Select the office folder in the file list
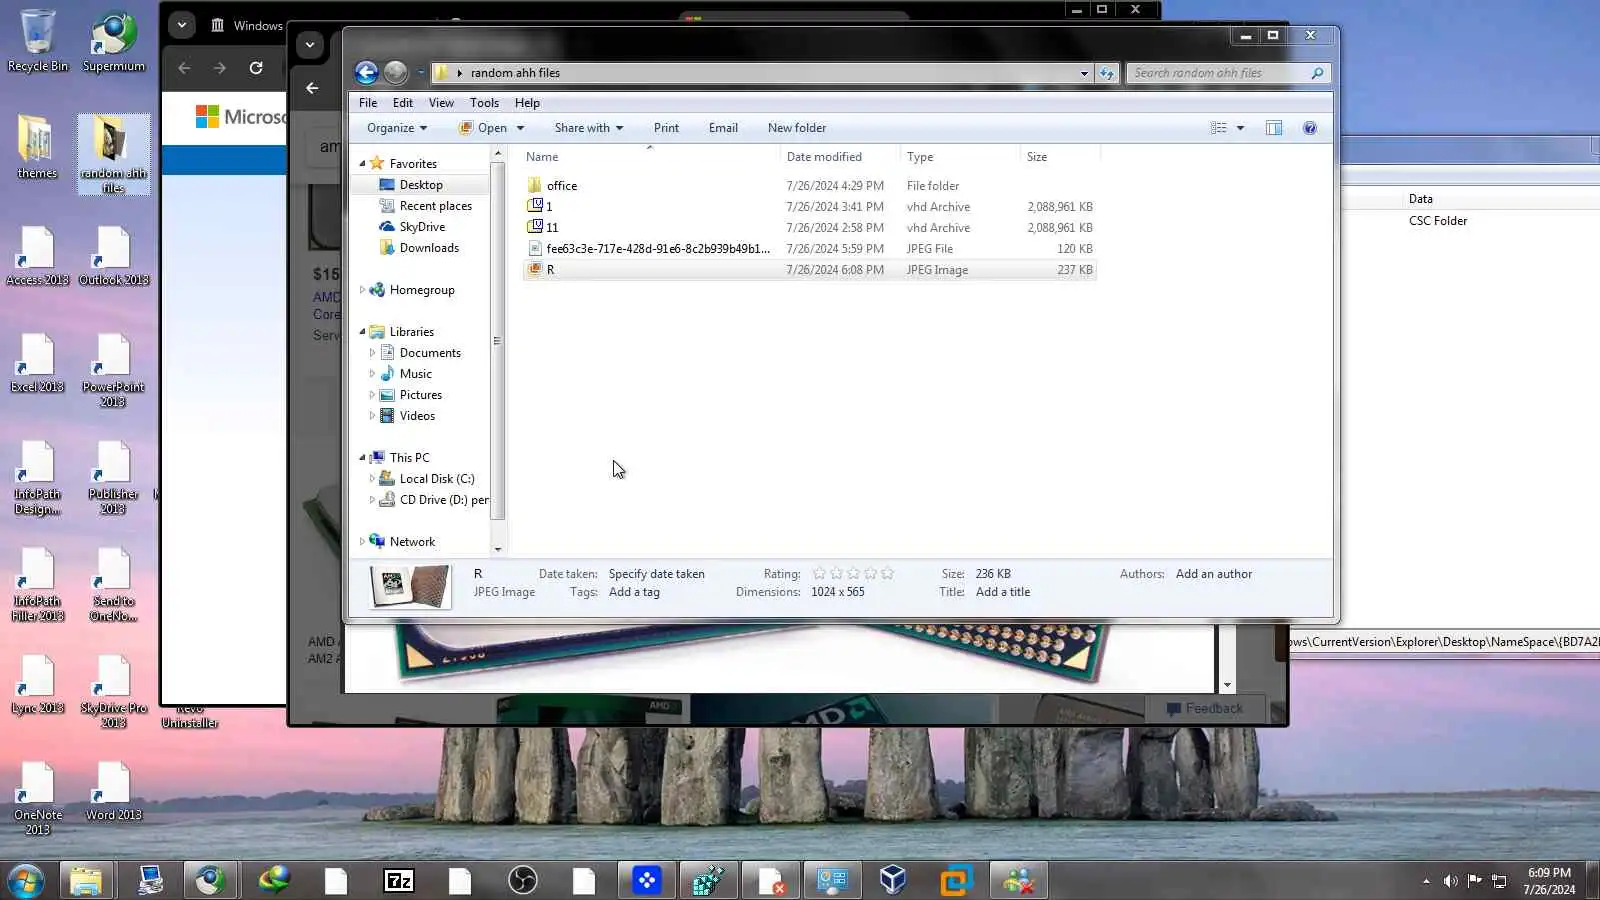This screenshot has height=900, width=1600. tap(562, 186)
